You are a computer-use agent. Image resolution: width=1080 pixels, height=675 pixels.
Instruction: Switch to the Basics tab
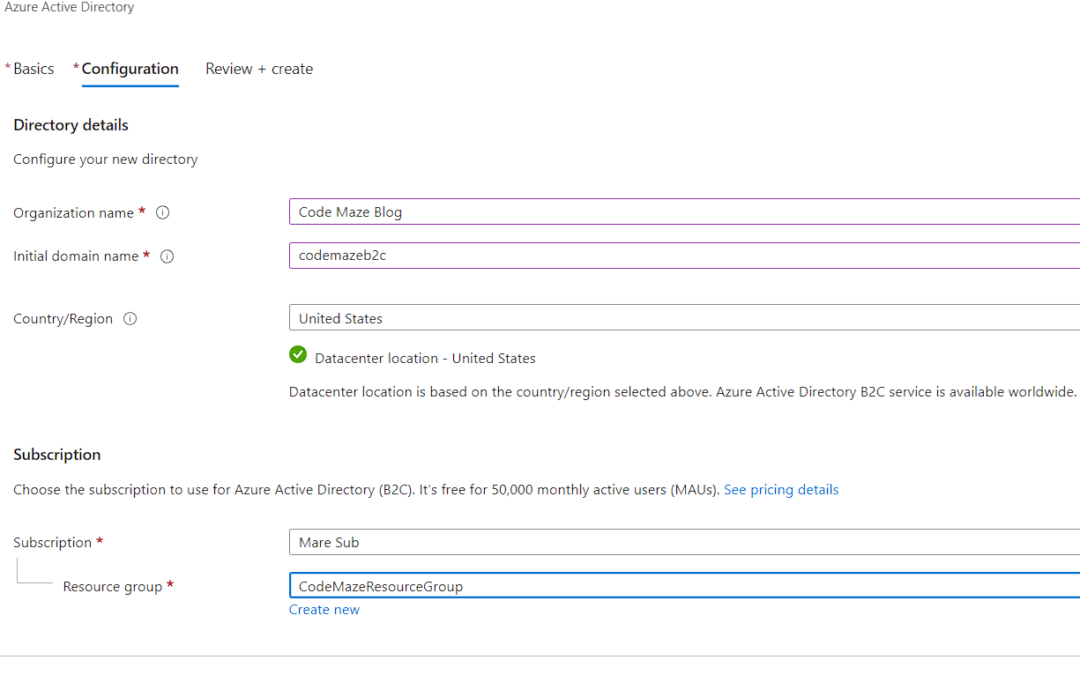point(33,69)
